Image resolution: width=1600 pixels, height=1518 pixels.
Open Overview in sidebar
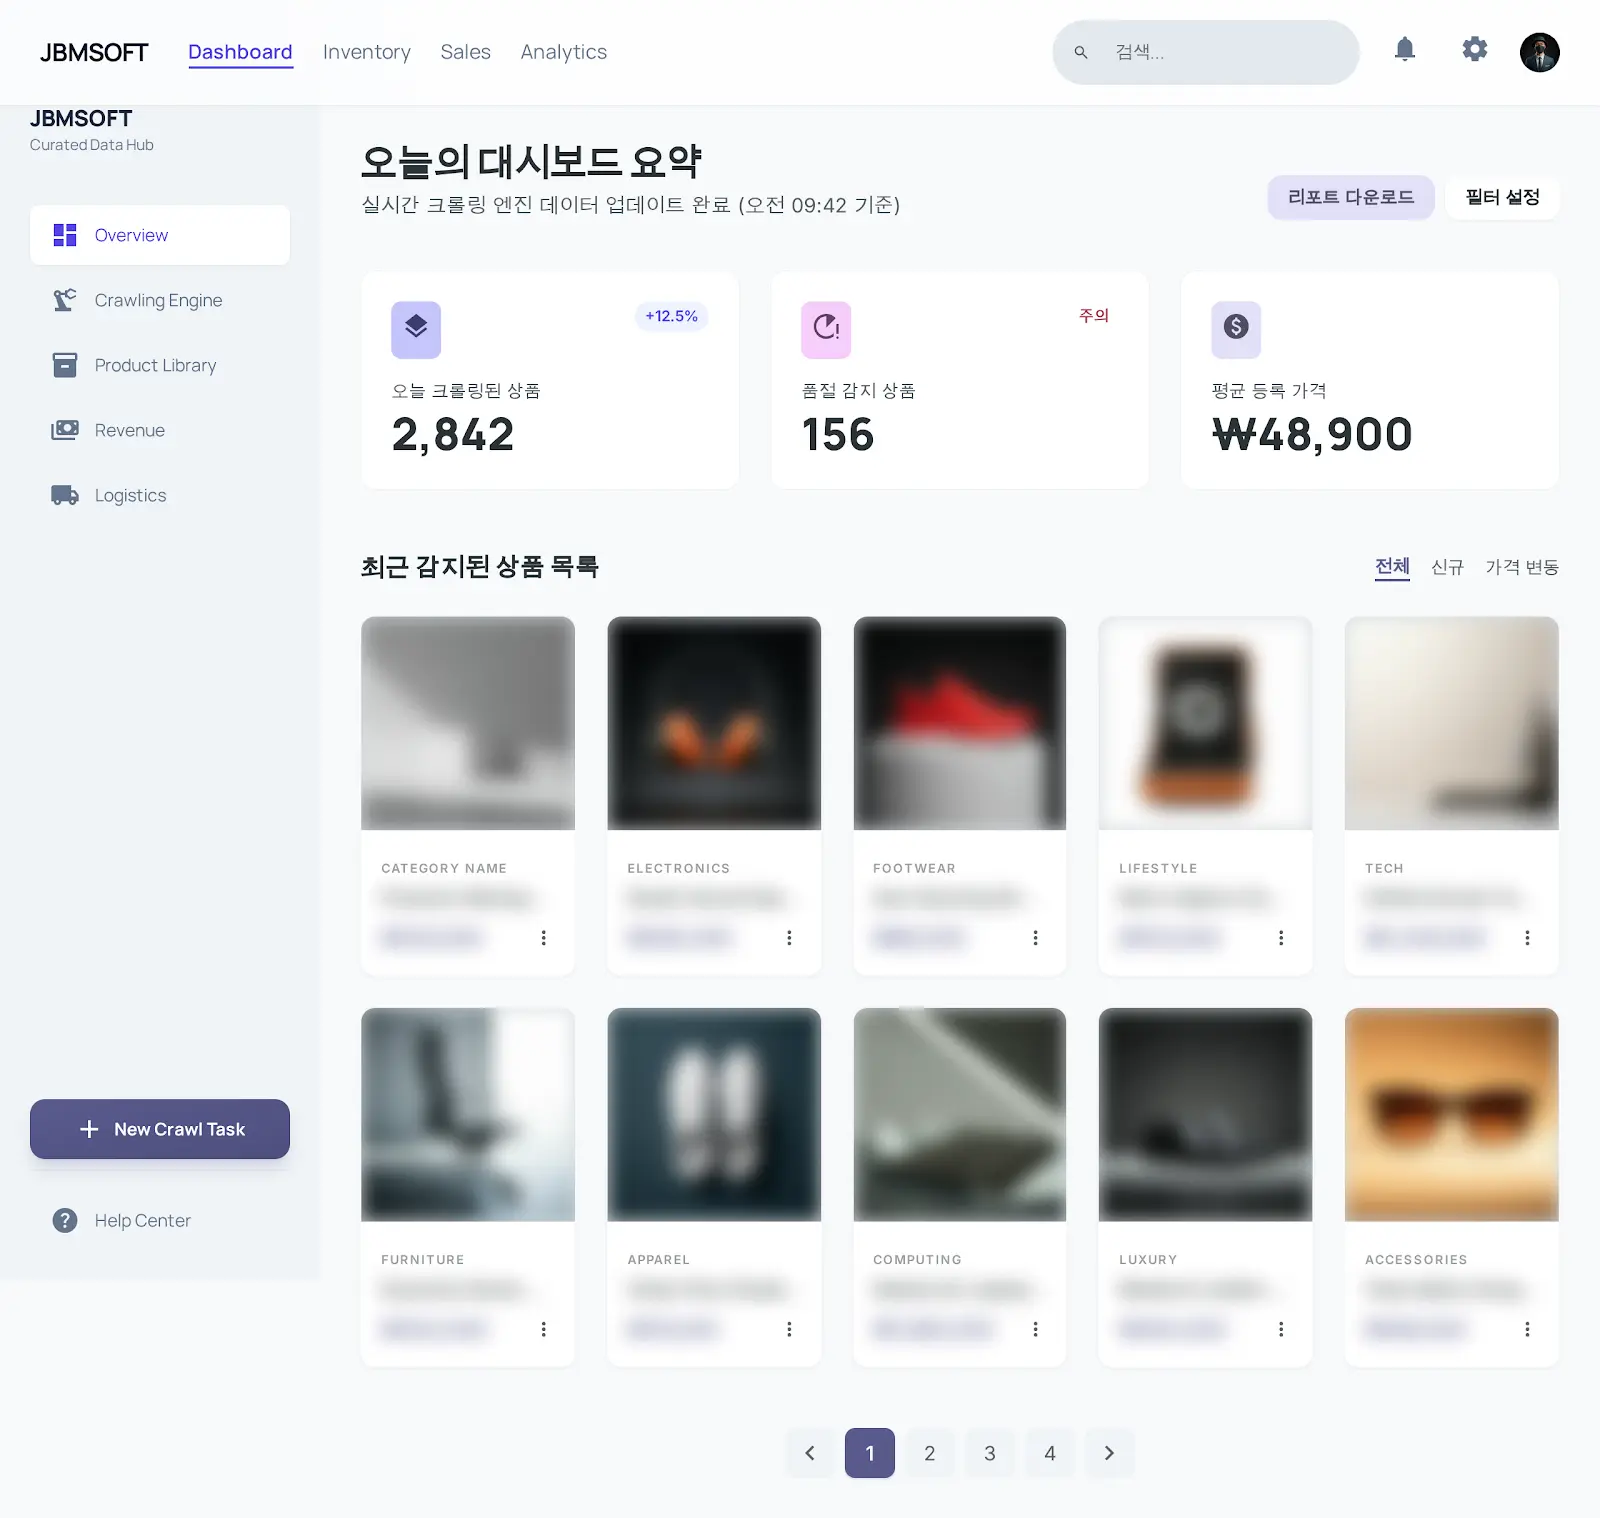point(160,235)
